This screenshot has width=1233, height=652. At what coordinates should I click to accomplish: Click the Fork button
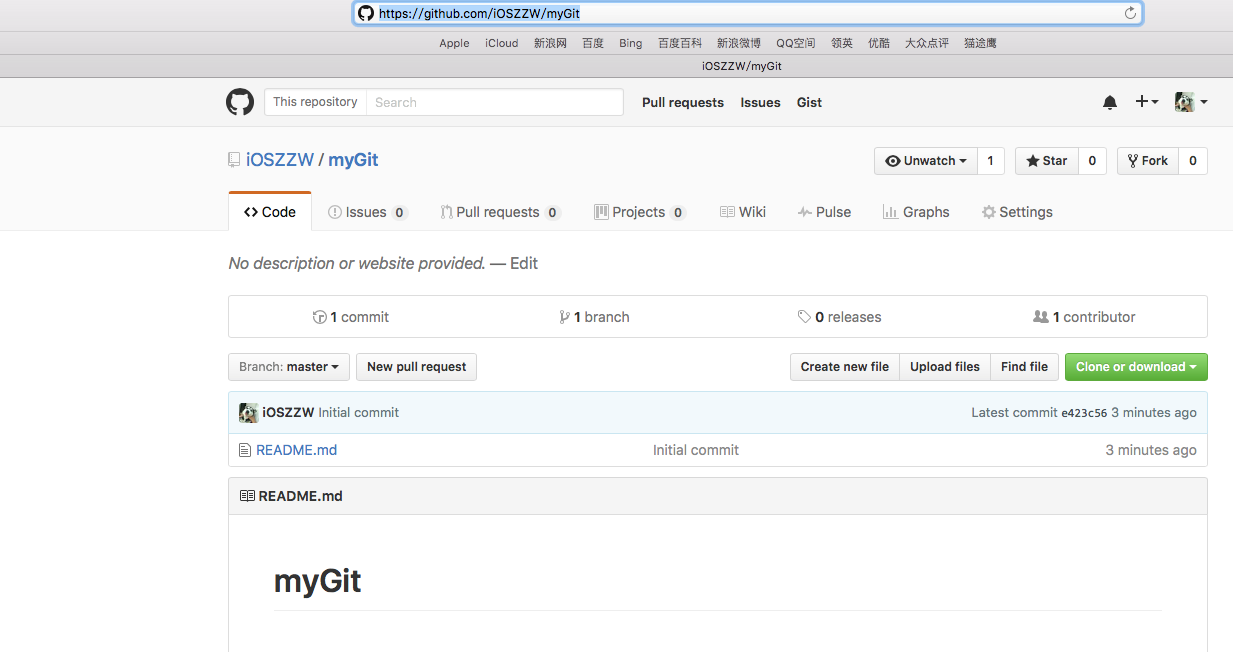(1147, 161)
